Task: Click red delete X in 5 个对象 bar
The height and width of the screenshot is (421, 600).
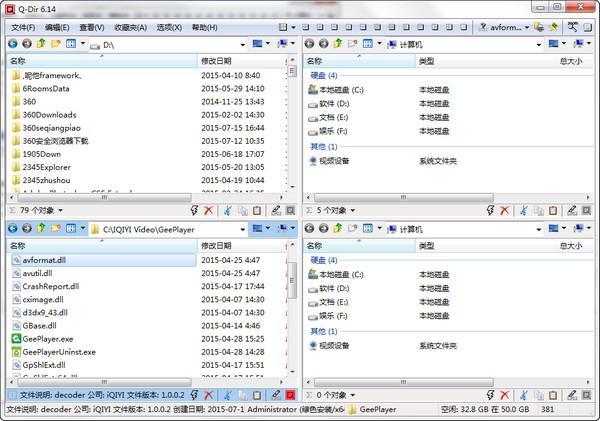Action: pyautogui.click(x=505, y=210)
